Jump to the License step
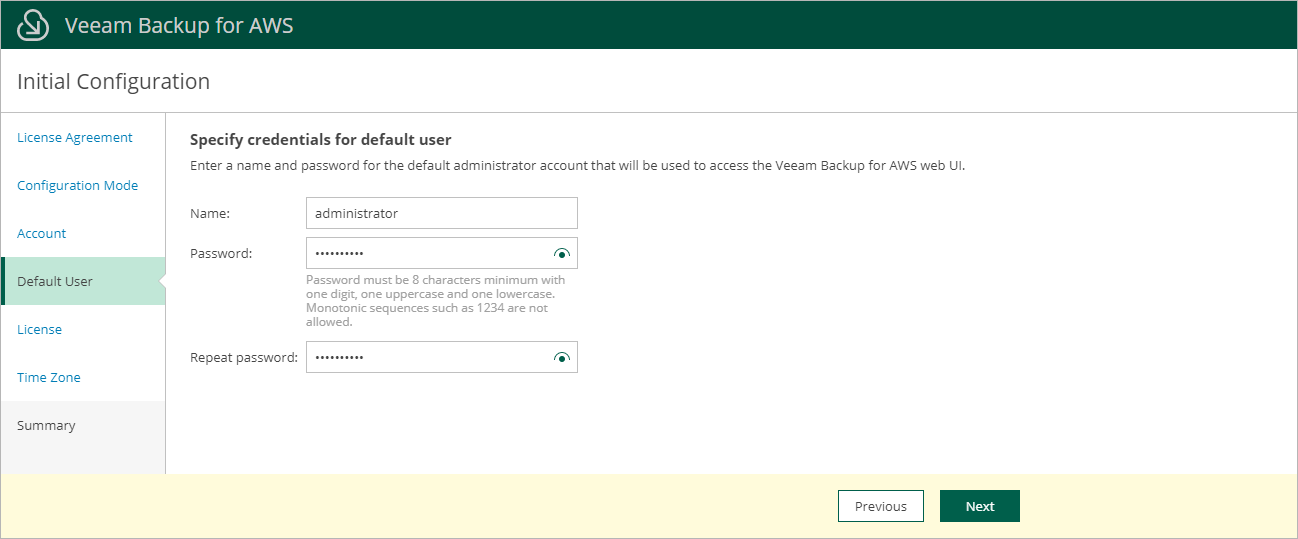Screen dimensions: 1298x539 [x=40, y=330]
